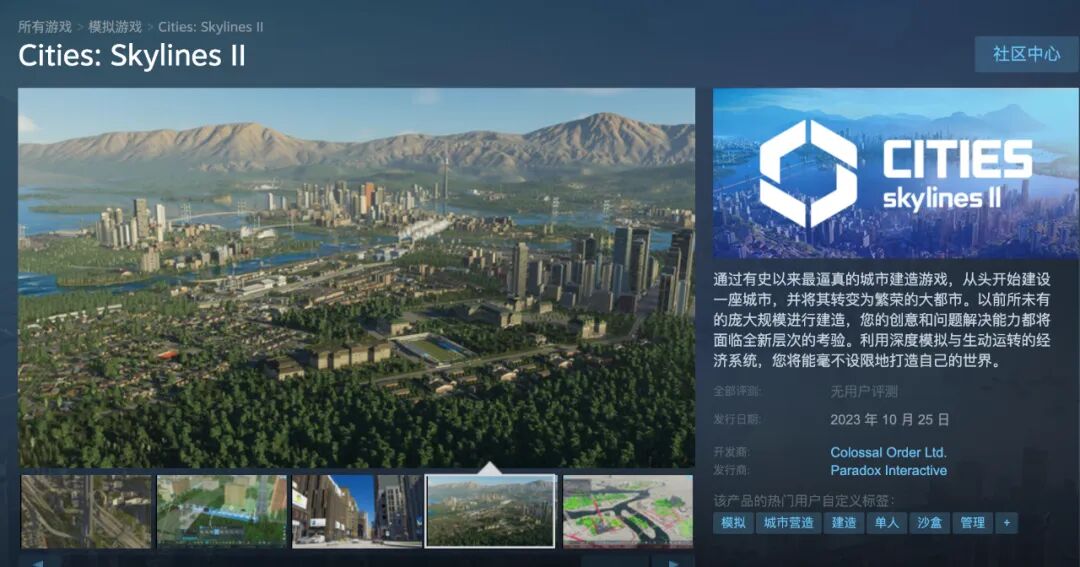1080x567 pixels.
Task: Open the 所有游戏 breadcrumb link
Action: [x=45, y=27]
